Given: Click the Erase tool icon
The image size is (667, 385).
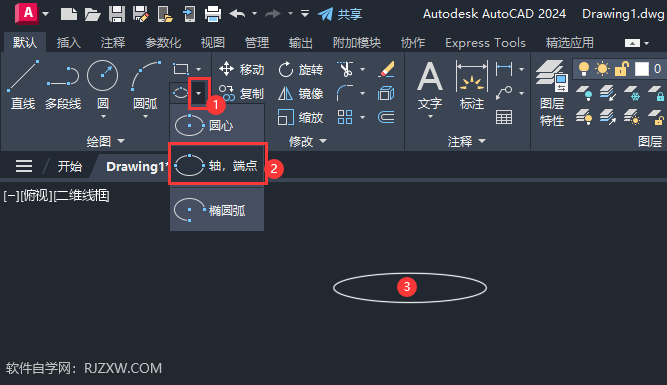Looking at the screenshot, I should pos(386,69).
